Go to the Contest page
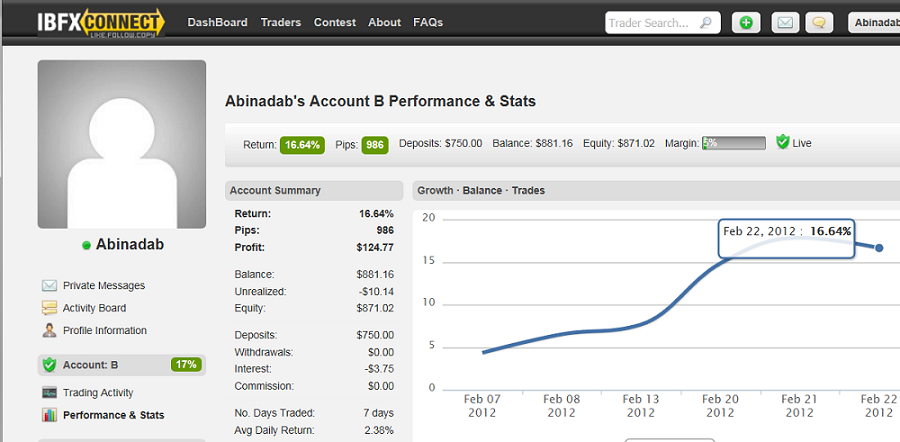 point(334,22)
